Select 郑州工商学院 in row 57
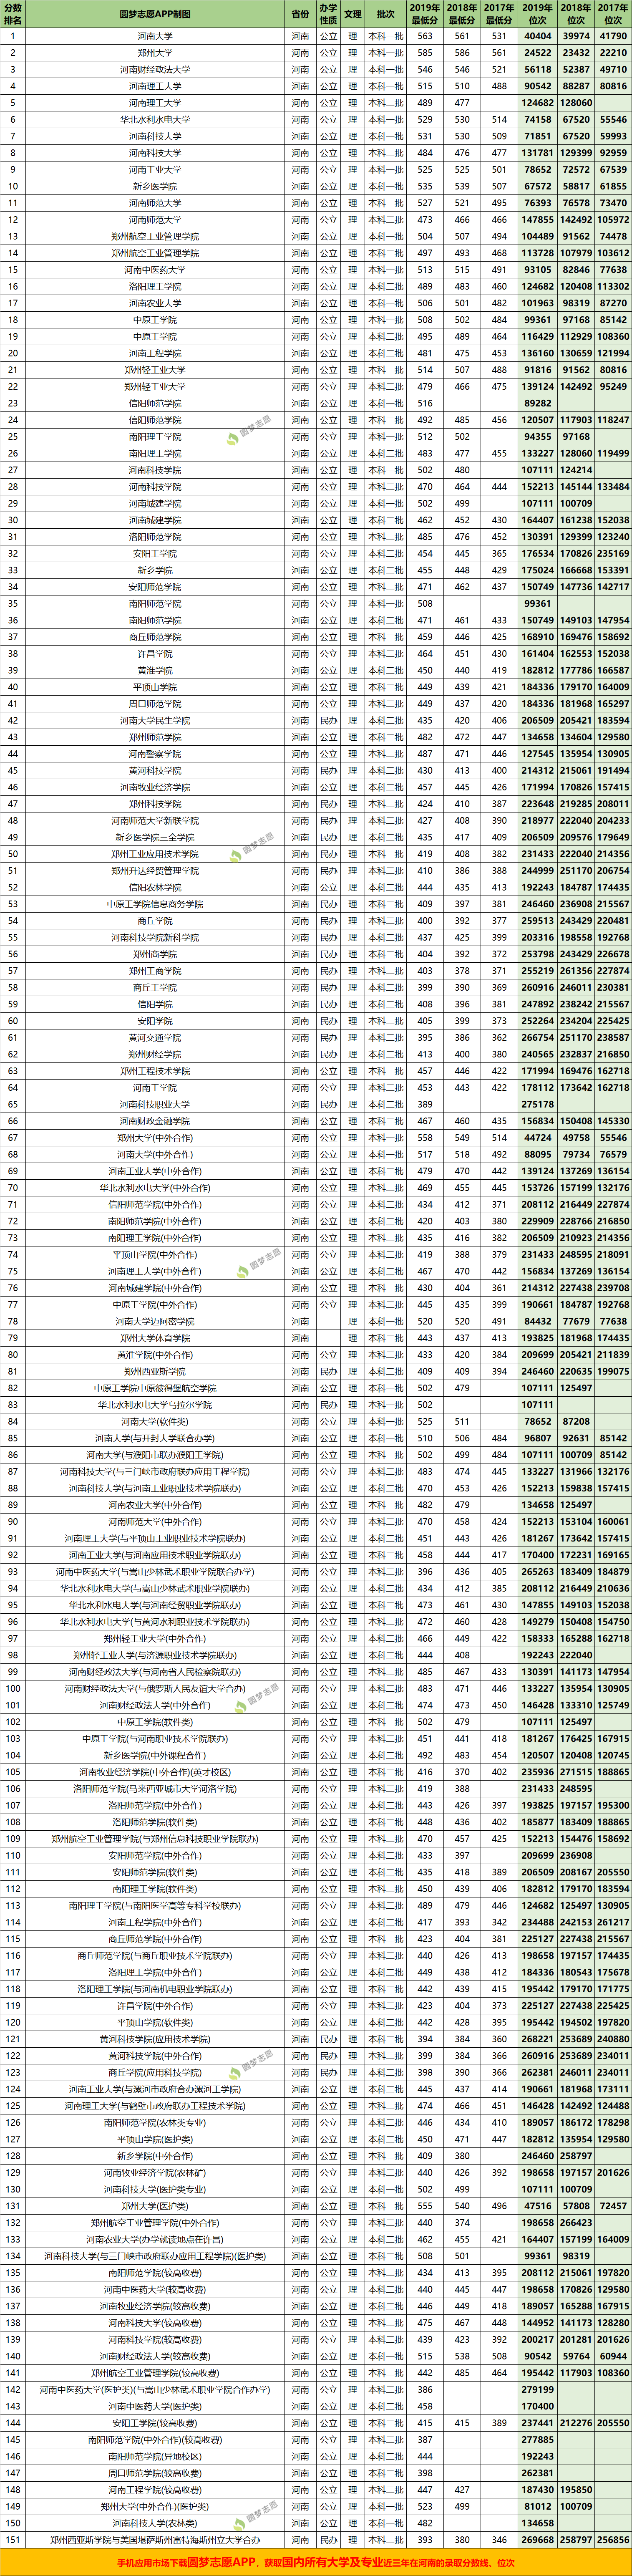The height and width of the screenshot is (2576, 632). pos(155,971)
